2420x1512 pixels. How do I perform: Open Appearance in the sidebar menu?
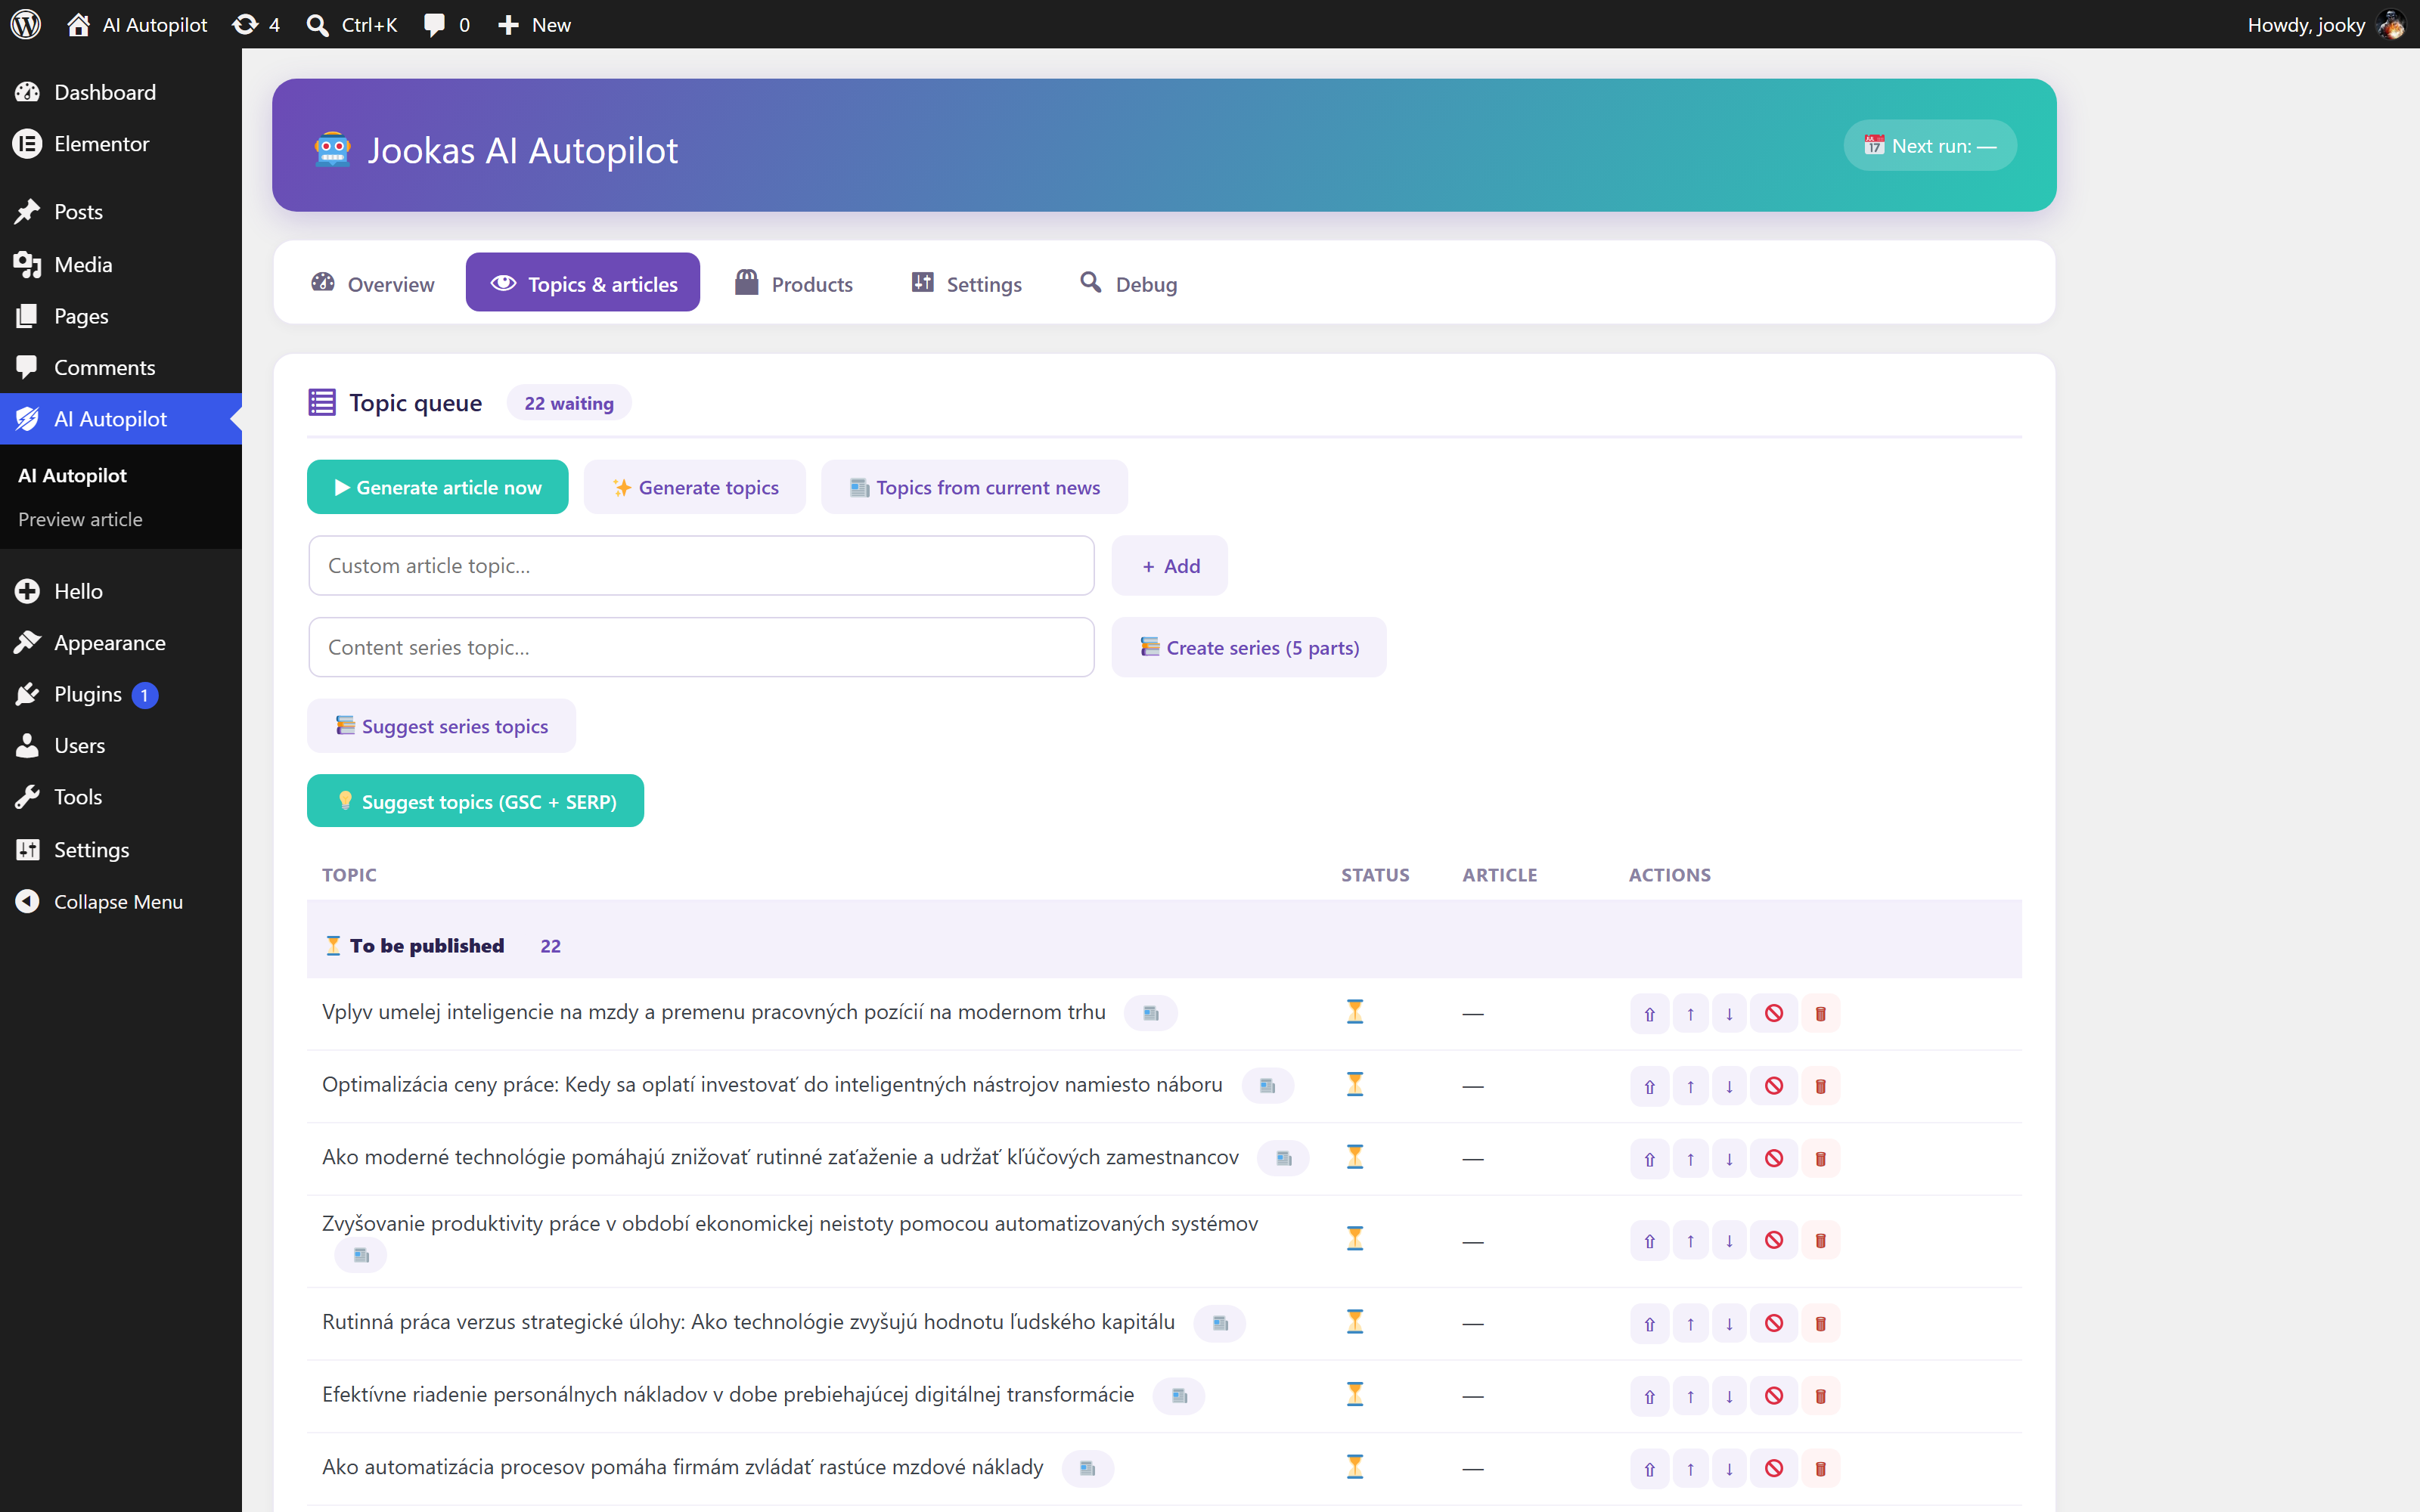pyautogui.click(x=121, y=642)
